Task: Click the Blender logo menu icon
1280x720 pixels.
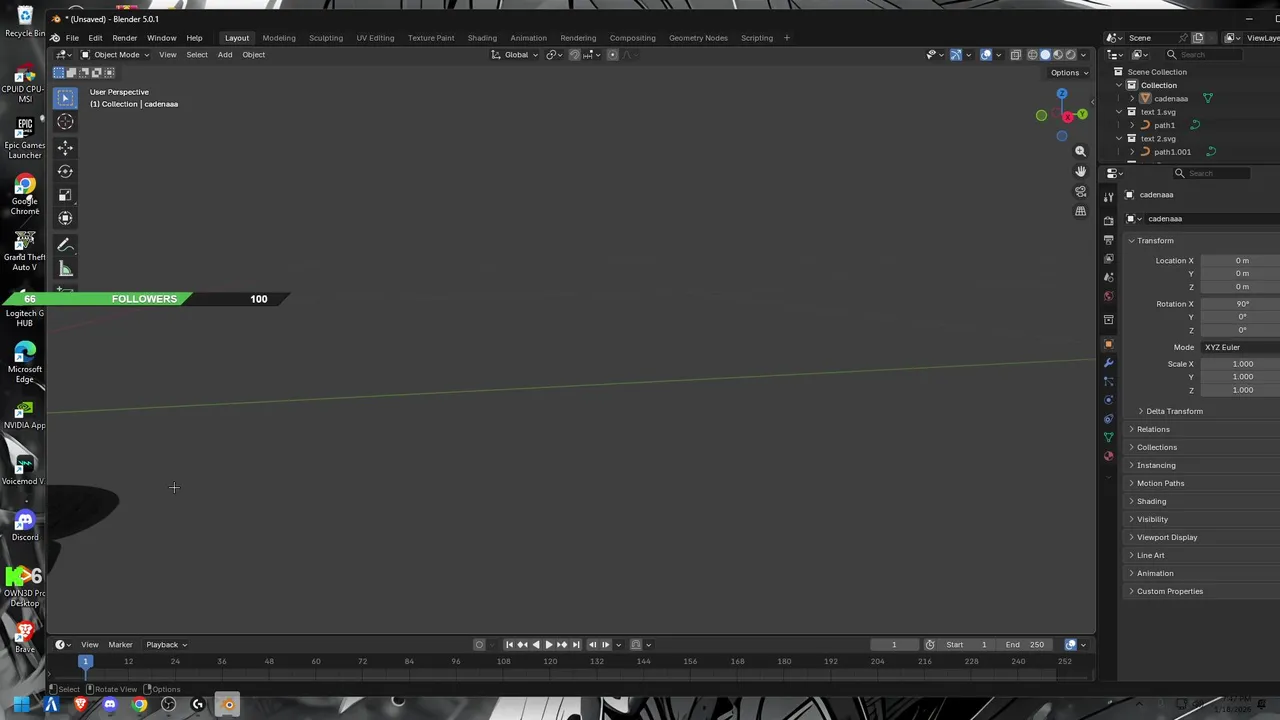Action: tap(55, 38)
